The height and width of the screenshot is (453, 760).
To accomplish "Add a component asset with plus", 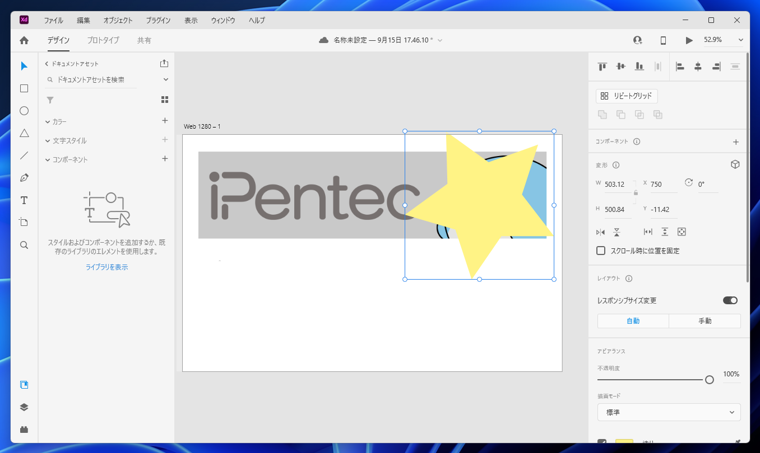I will [x=165, y=158].
